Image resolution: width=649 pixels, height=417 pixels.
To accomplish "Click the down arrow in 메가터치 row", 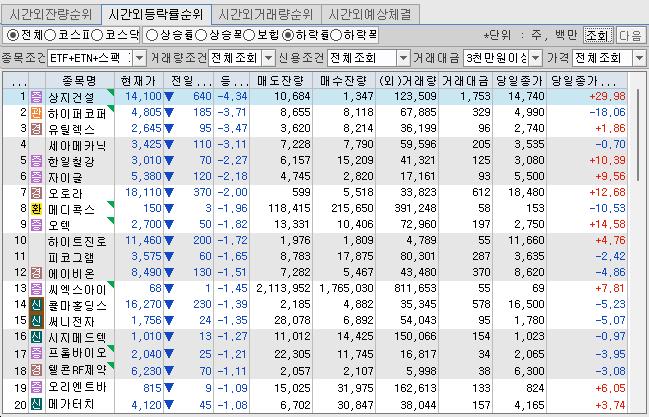I will pyautogui.click(x=169, y=405).
